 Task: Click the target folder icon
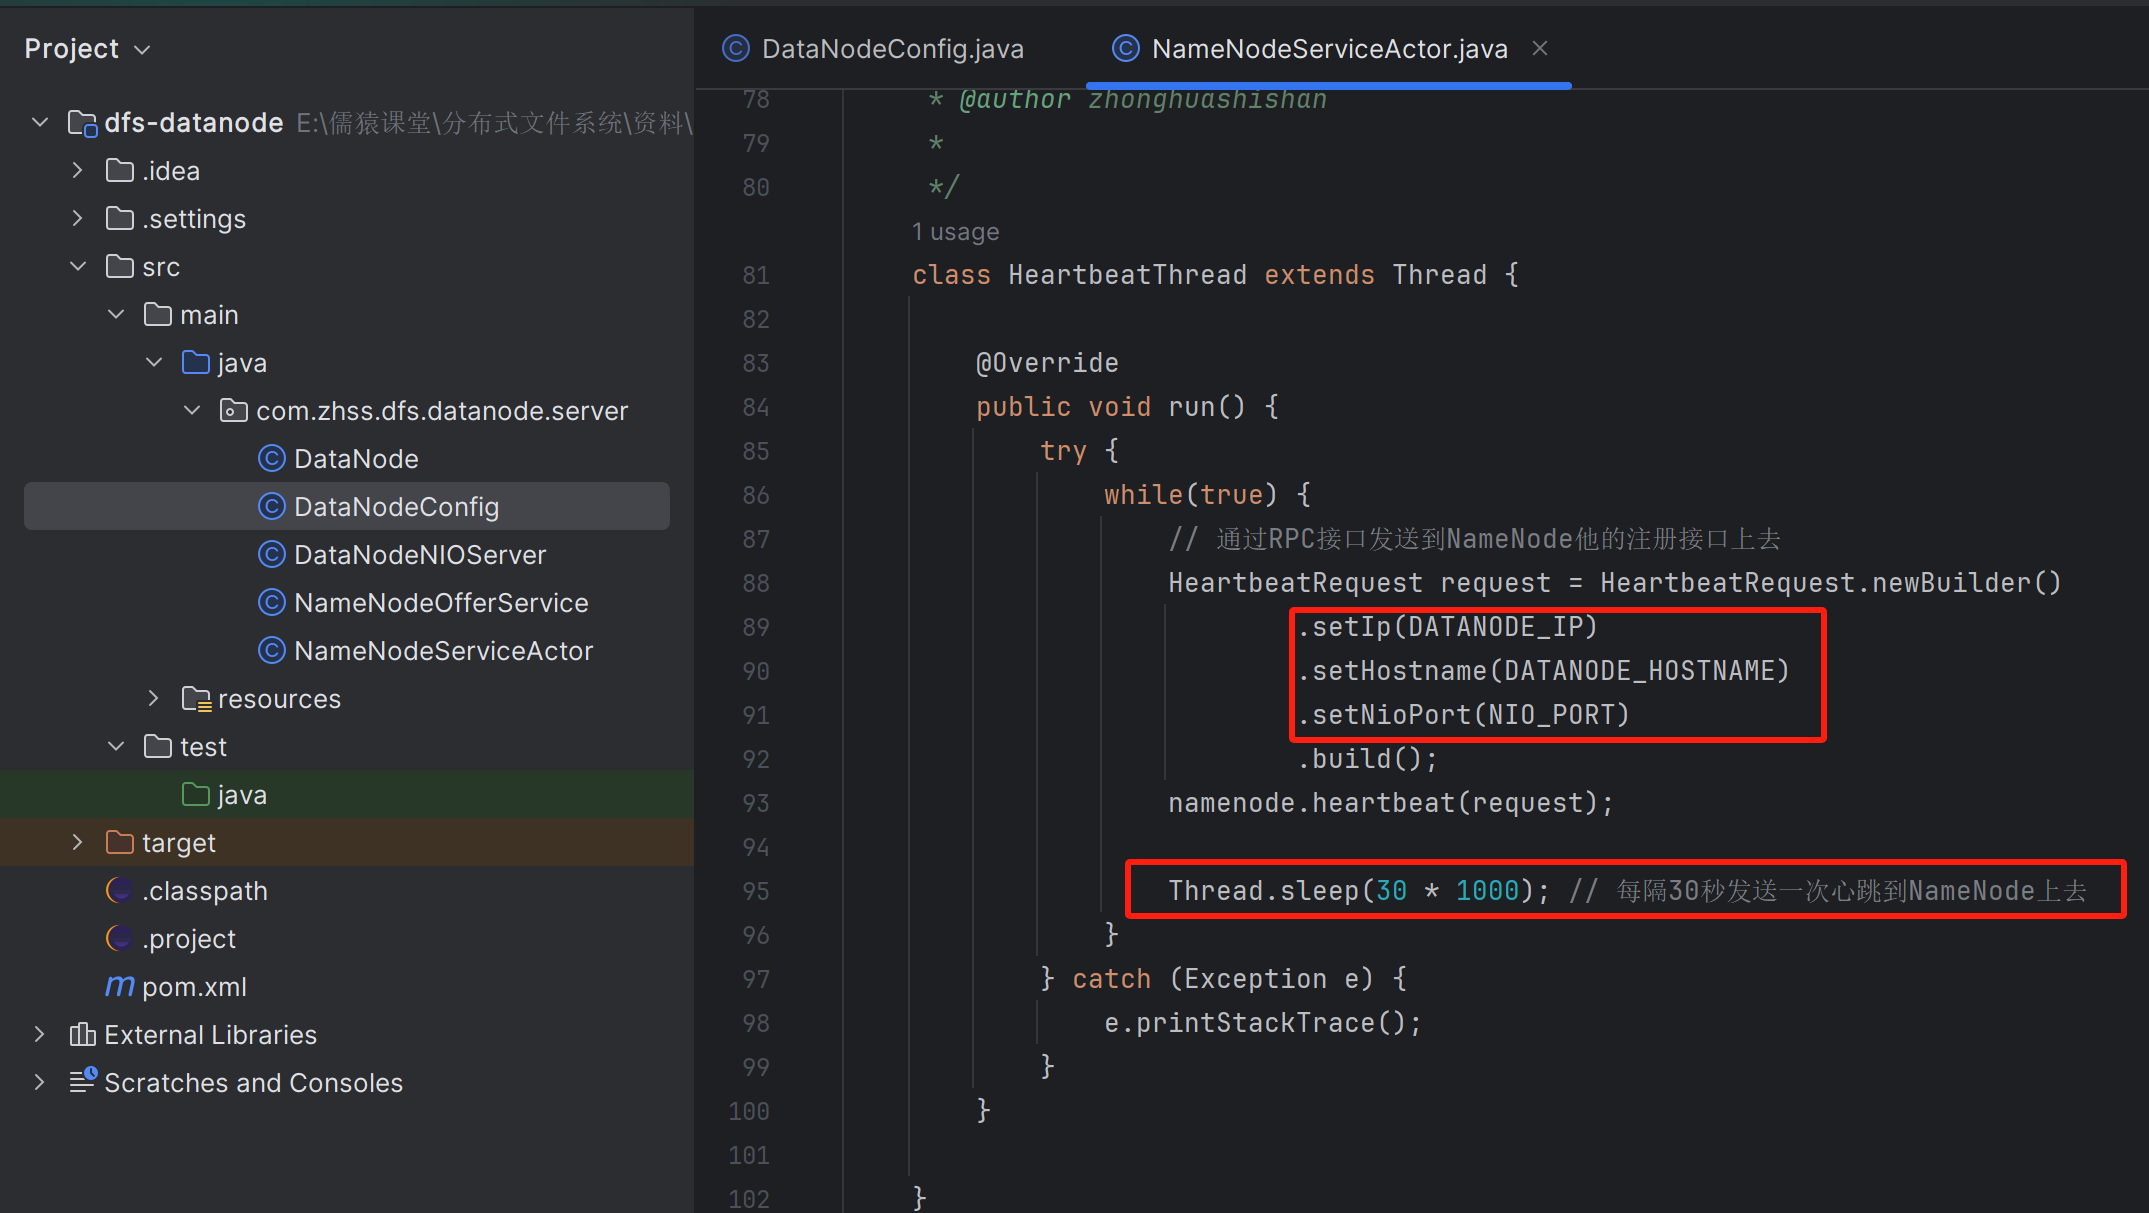[x=120, y=843]
